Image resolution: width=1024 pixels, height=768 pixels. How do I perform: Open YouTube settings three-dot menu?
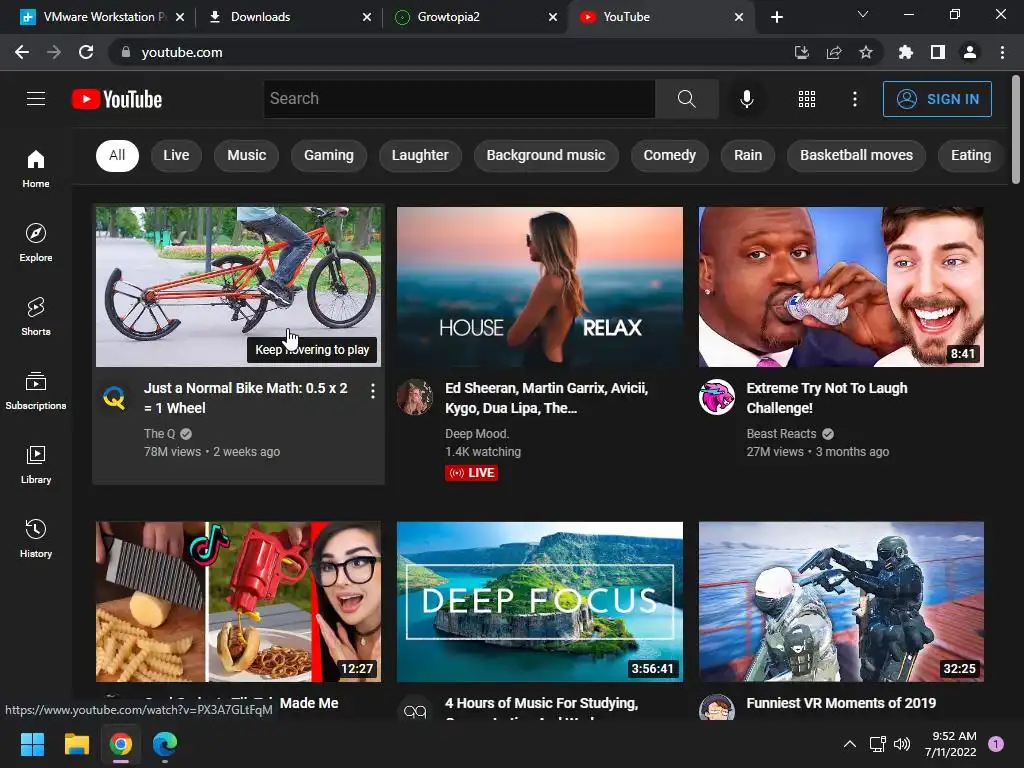coord(854,99)
